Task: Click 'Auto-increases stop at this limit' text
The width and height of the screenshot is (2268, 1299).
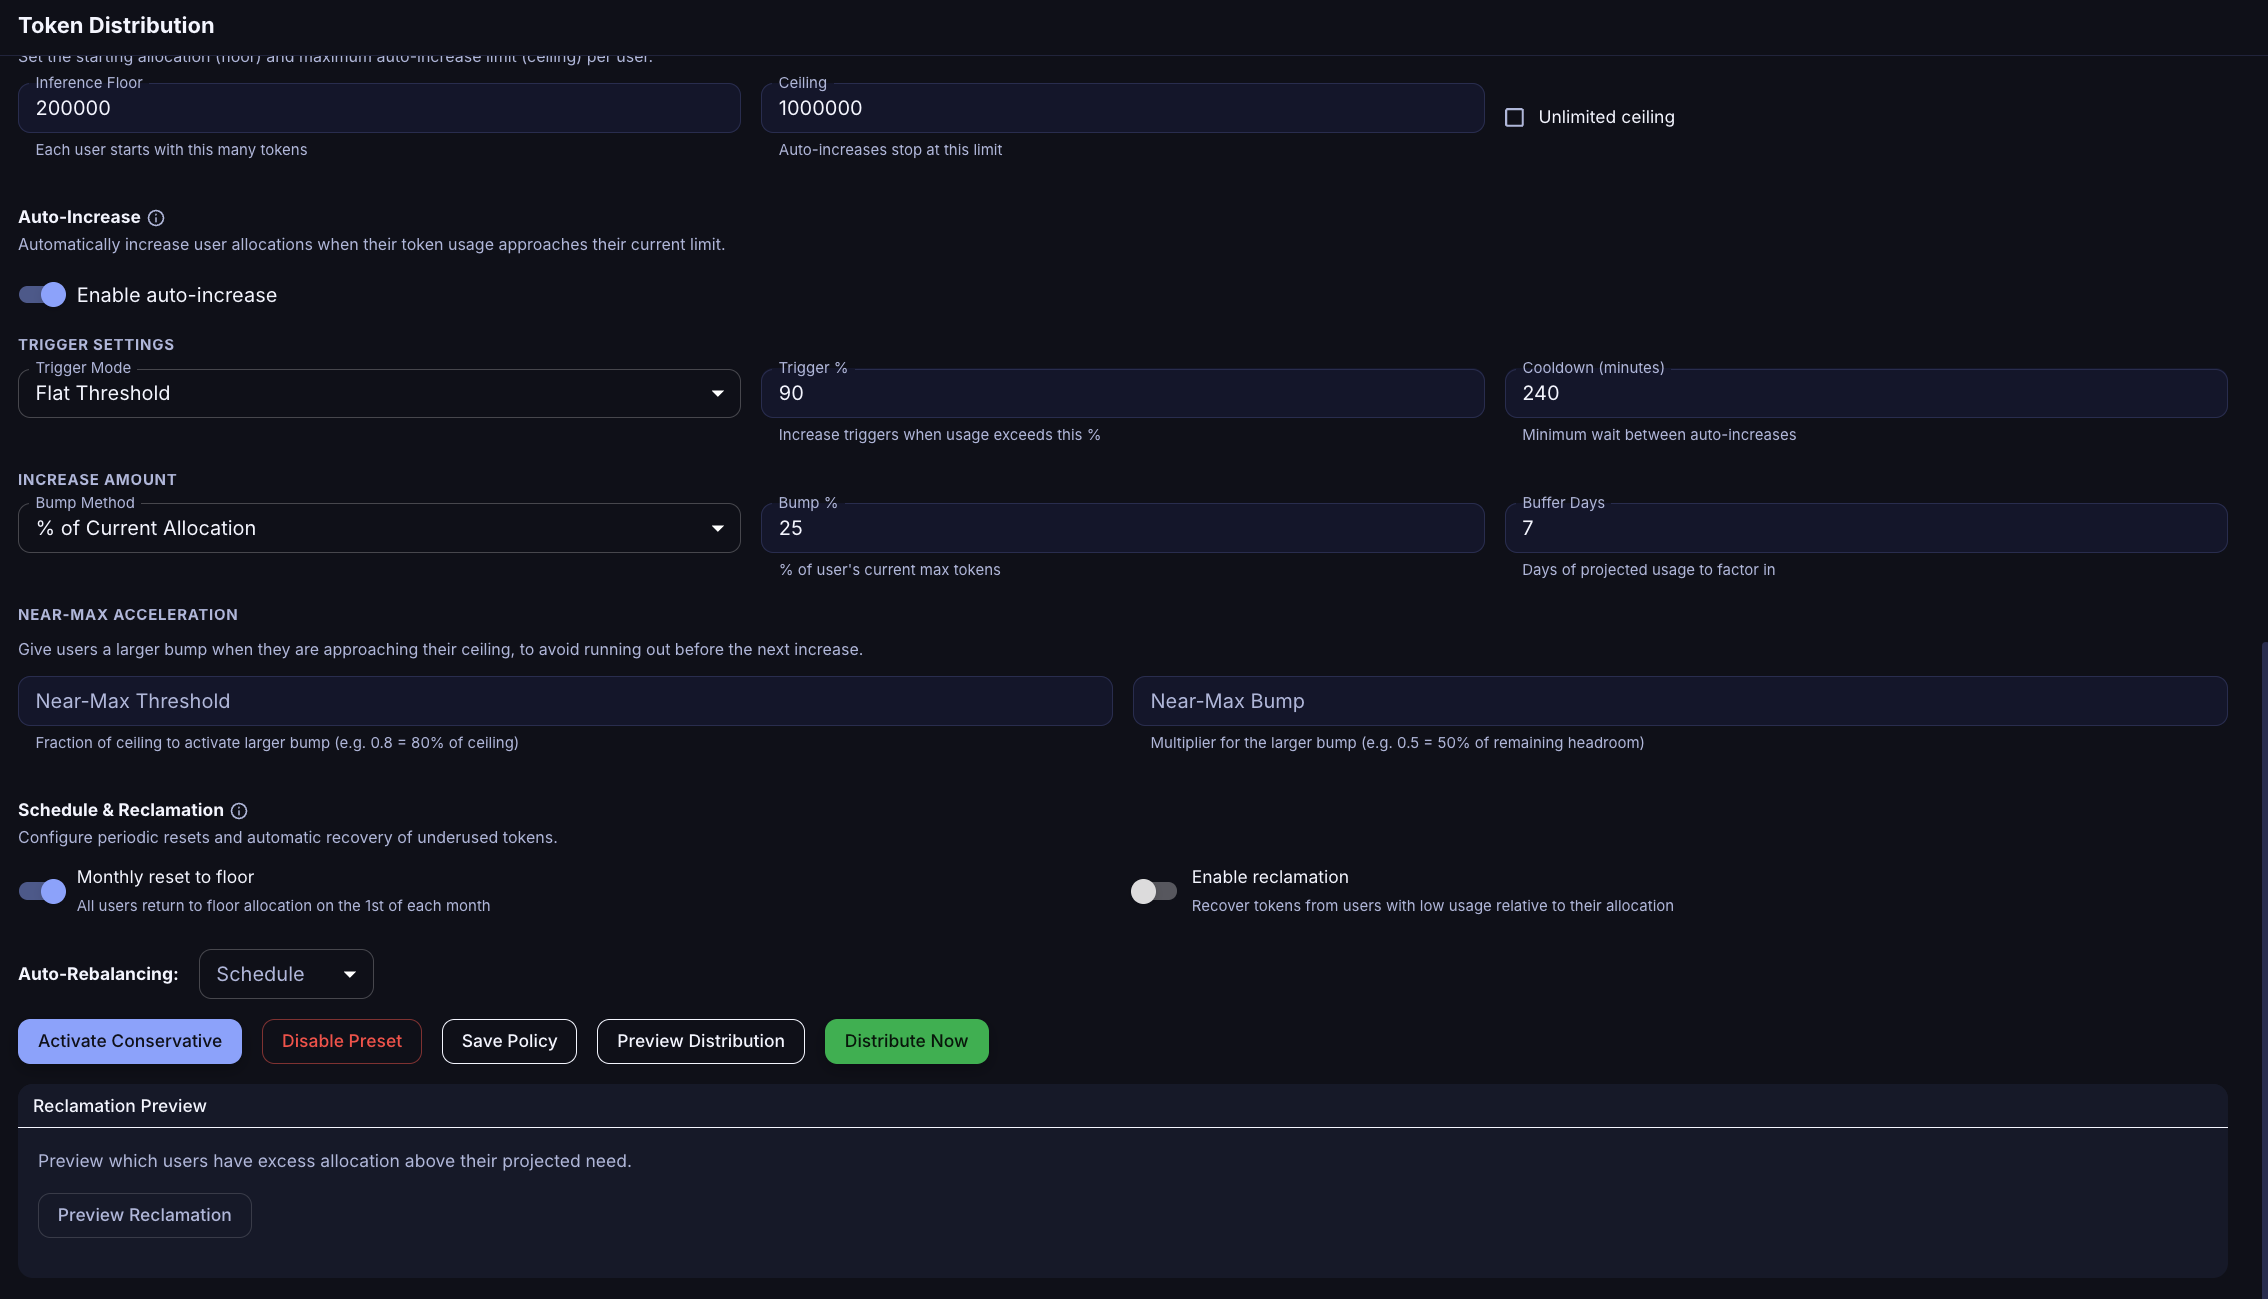Action: point(890,150)
